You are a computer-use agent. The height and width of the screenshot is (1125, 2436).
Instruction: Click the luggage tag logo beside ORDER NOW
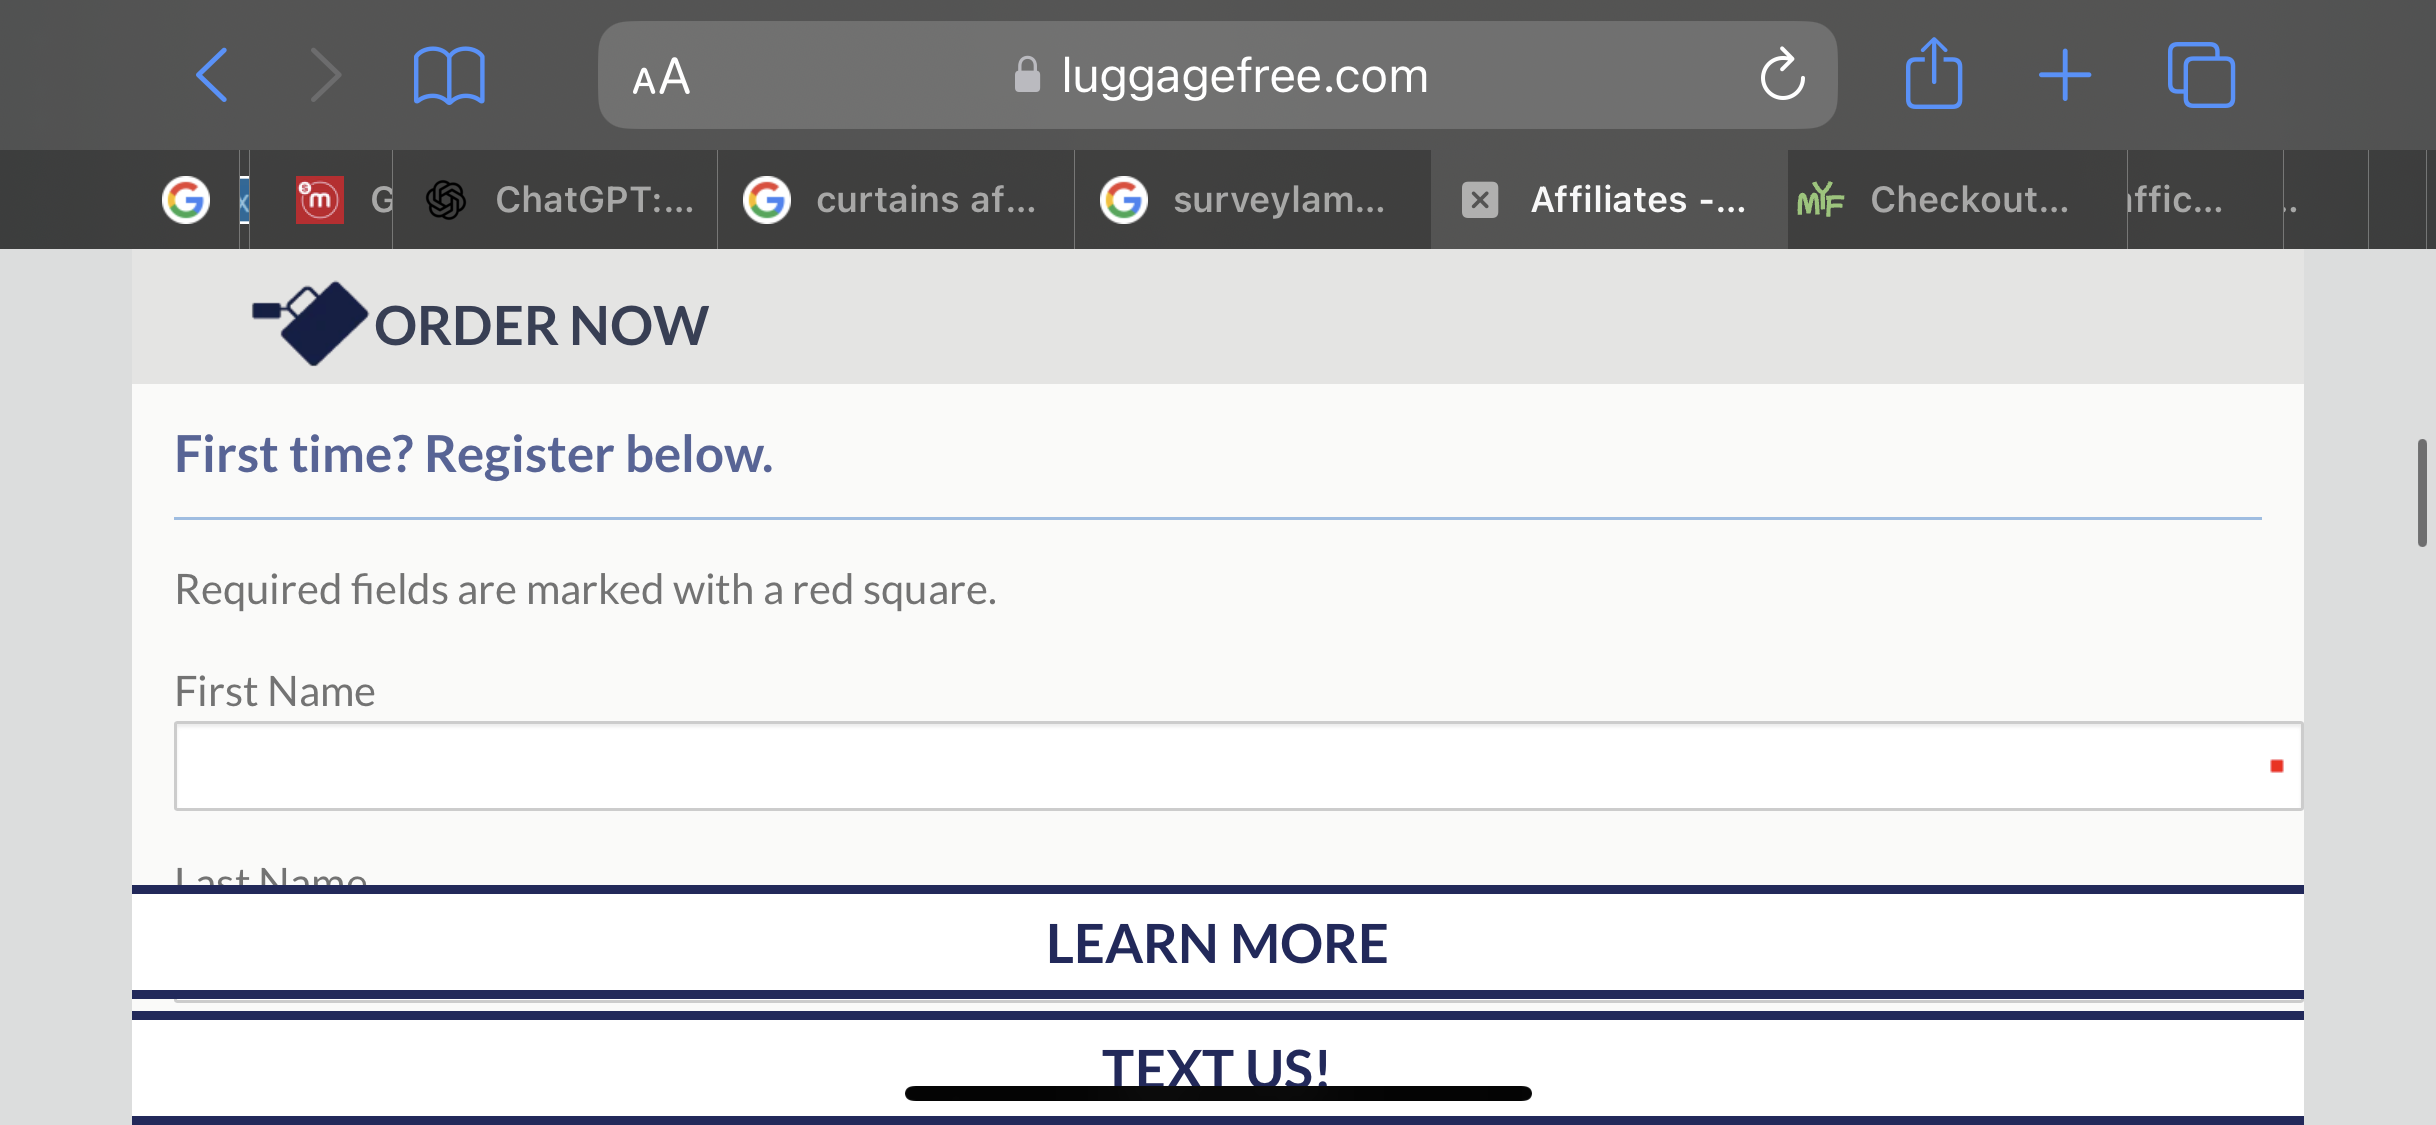pyautogui.click(x=310, y=323)
